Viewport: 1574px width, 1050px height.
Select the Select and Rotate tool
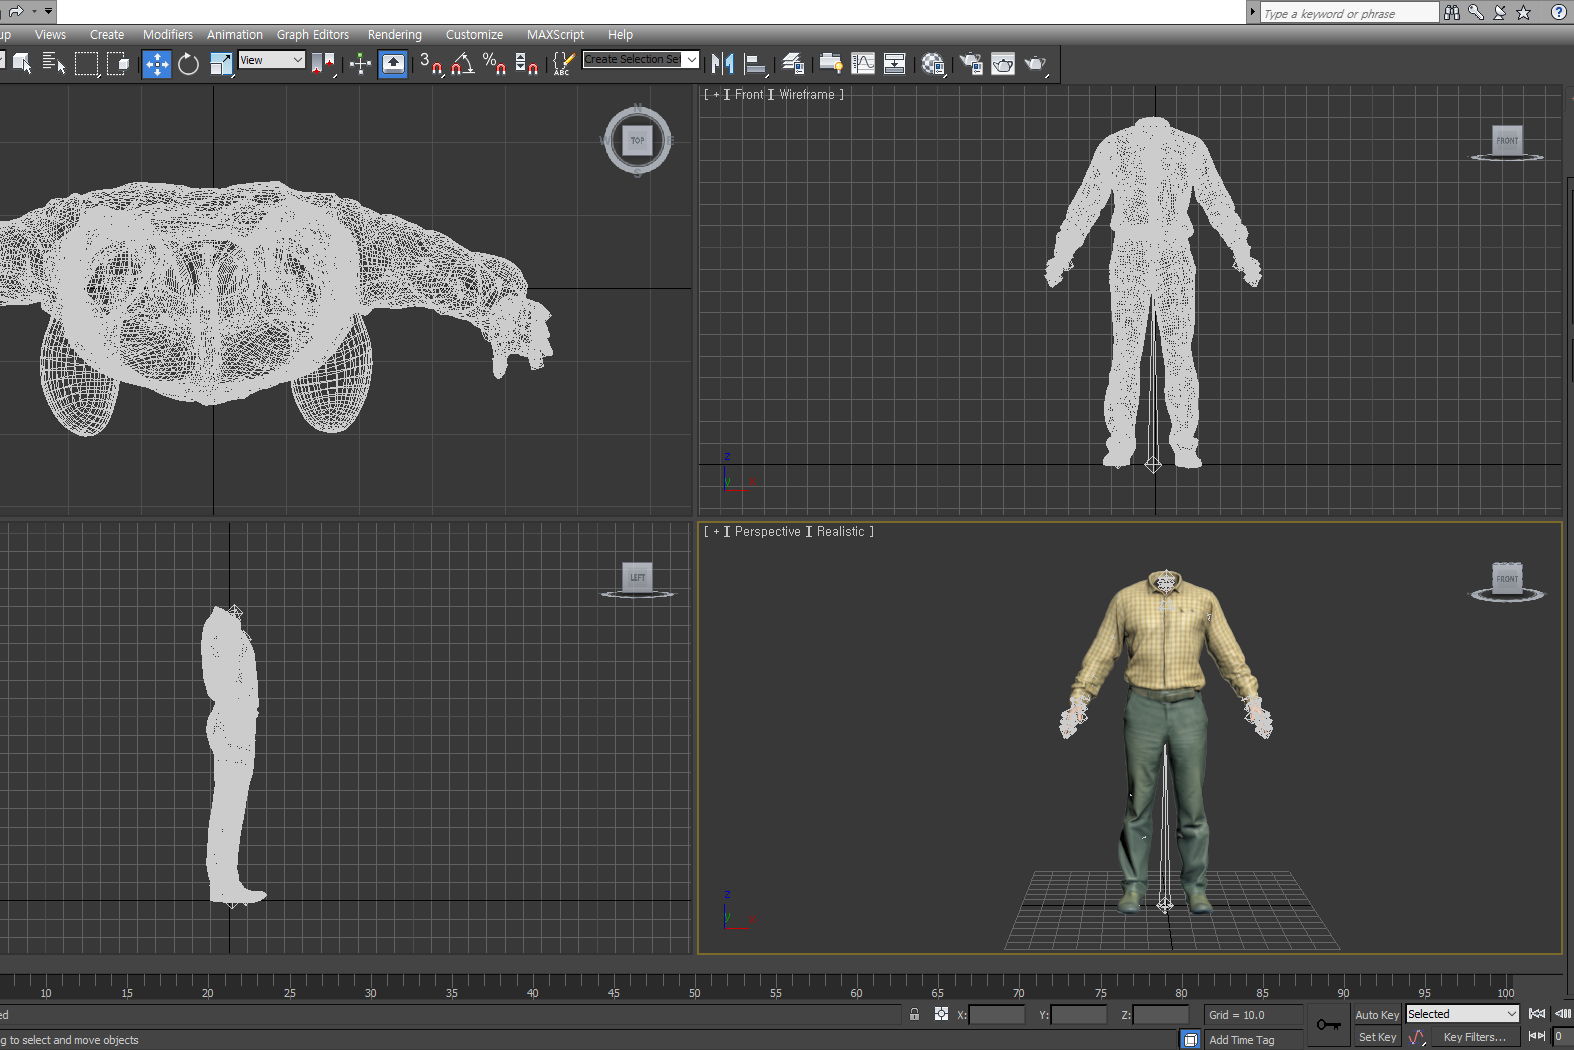click(188, 64)
